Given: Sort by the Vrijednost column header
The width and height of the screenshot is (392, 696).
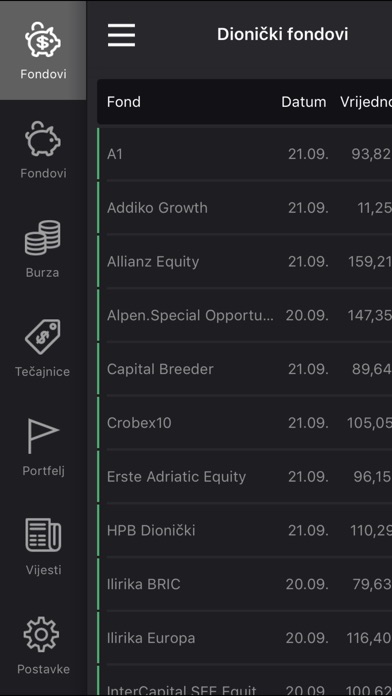Looking at the screenshot, I should tap(366, 102).
